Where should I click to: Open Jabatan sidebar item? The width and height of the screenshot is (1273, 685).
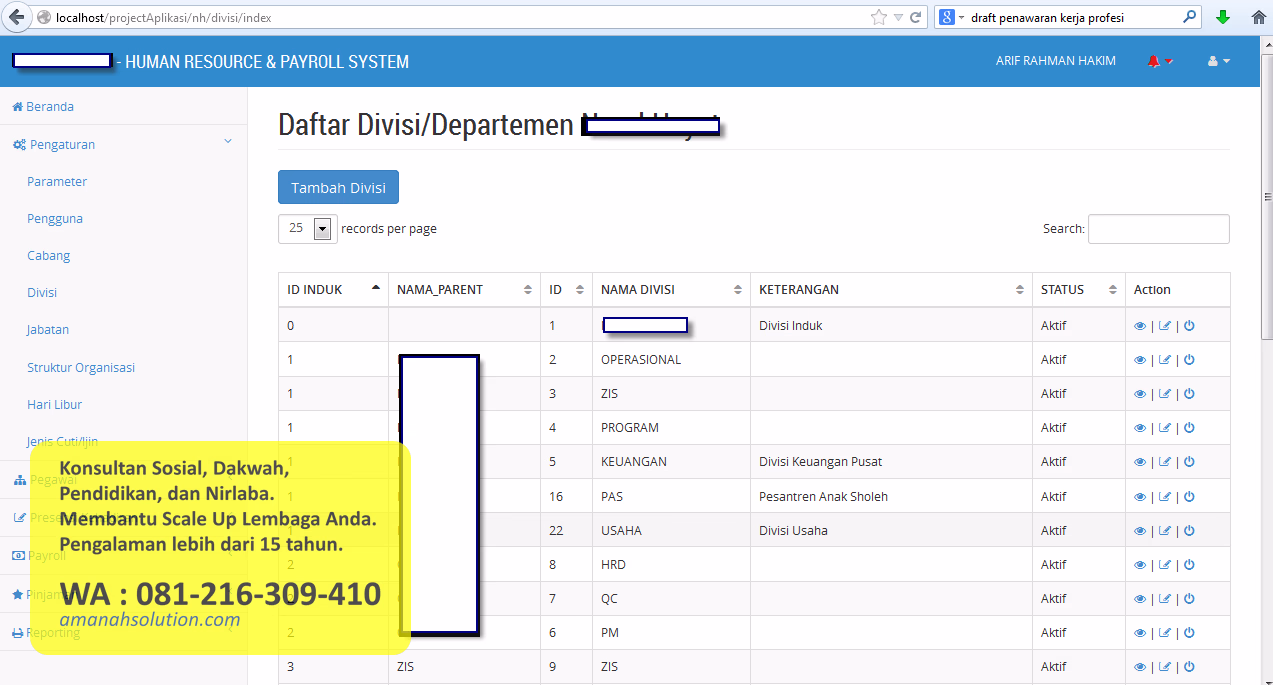pos(48,330)
